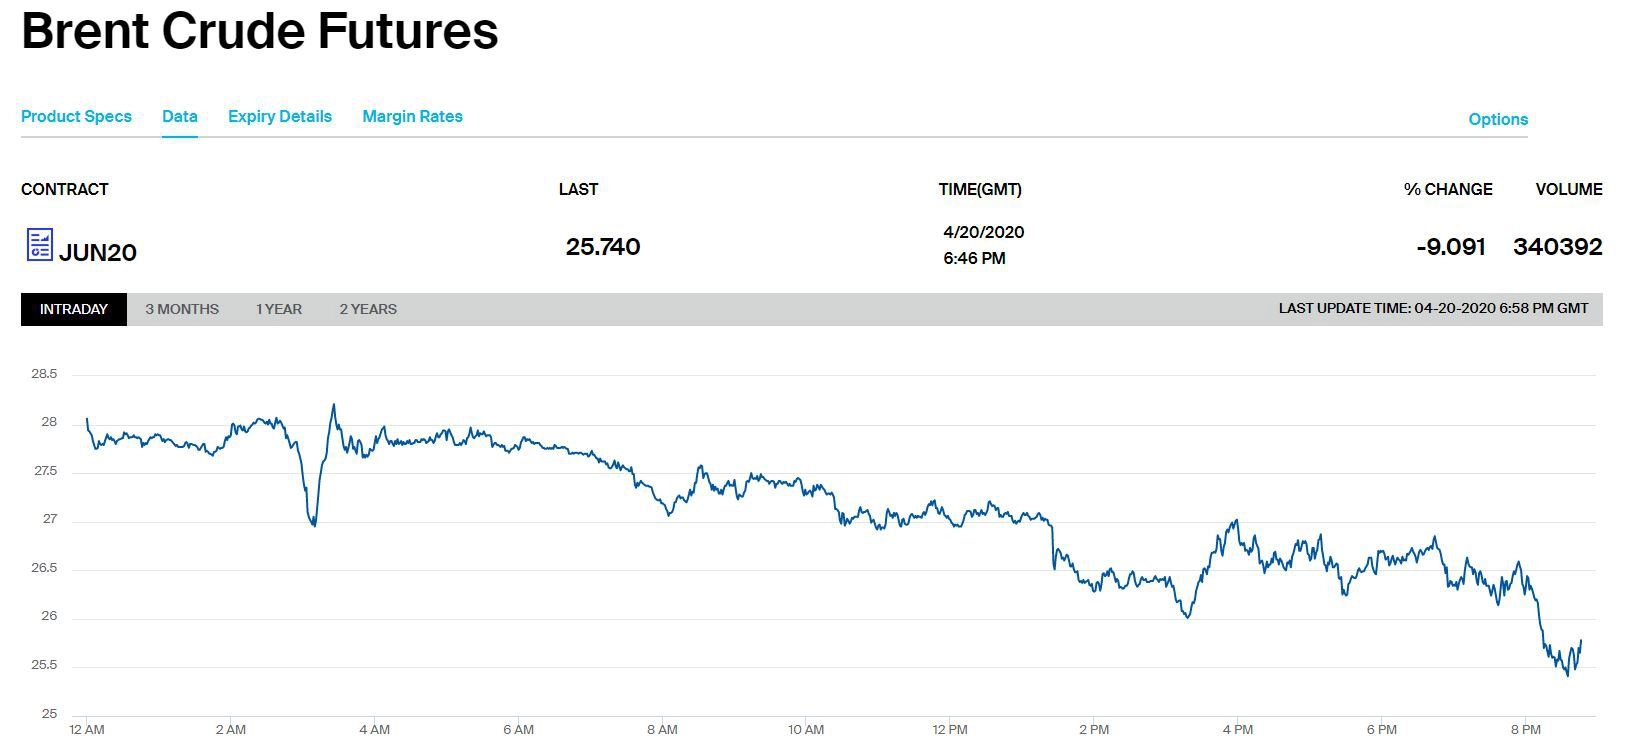
Task: Open the Product Specs tab
Action: coord(76,116)
